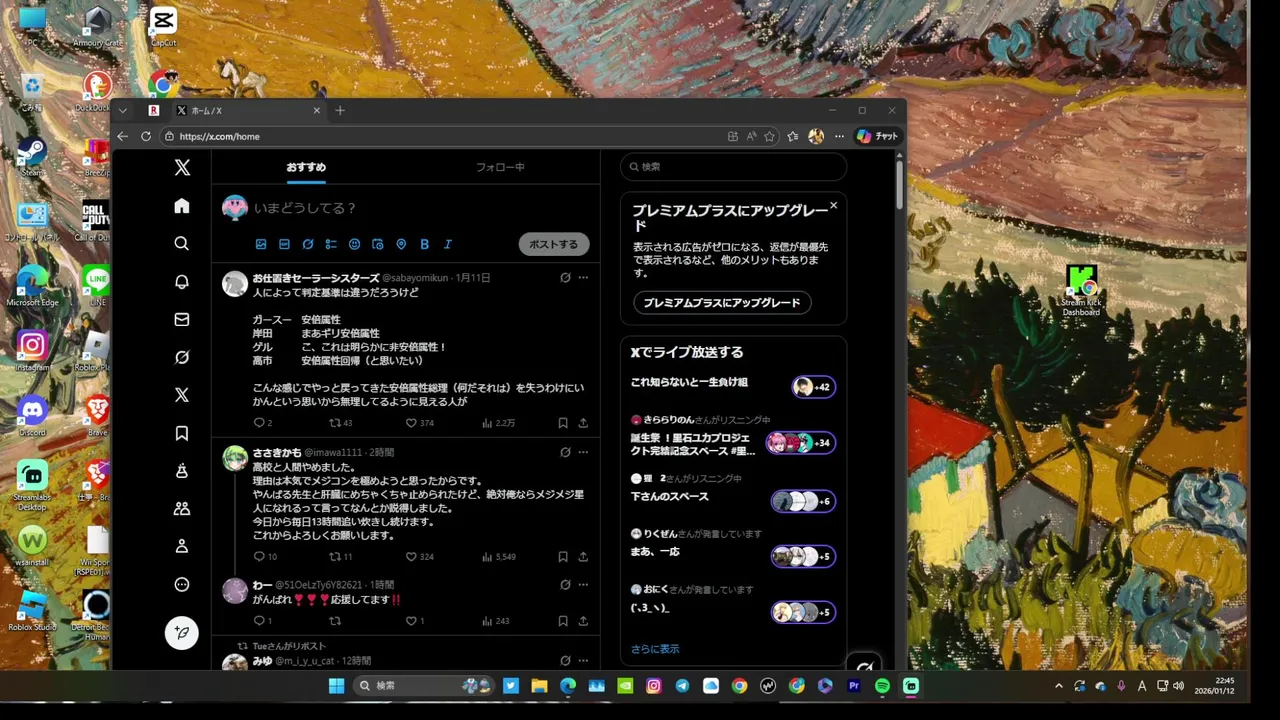The height and width of the screenshot is (720, 1280).
Task: Apply bold formatting in composer
Action: pyautogui.click(x=424, y=244)
